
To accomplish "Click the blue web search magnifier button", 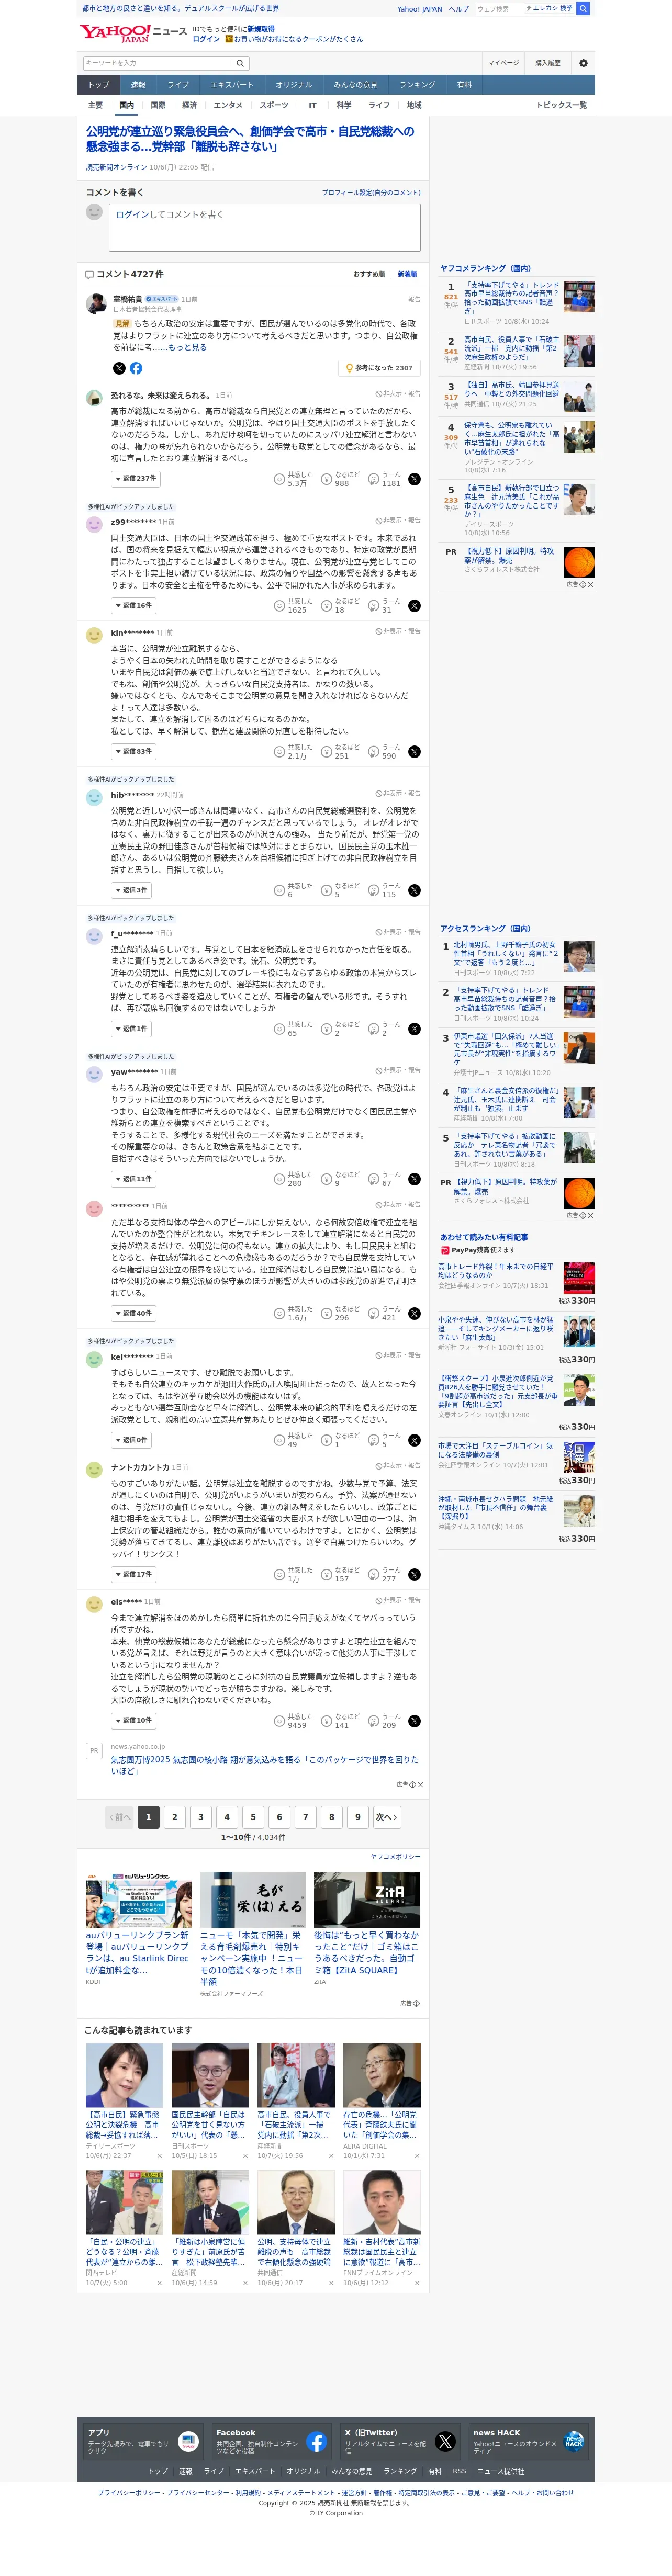I will [x=583, y=8].
